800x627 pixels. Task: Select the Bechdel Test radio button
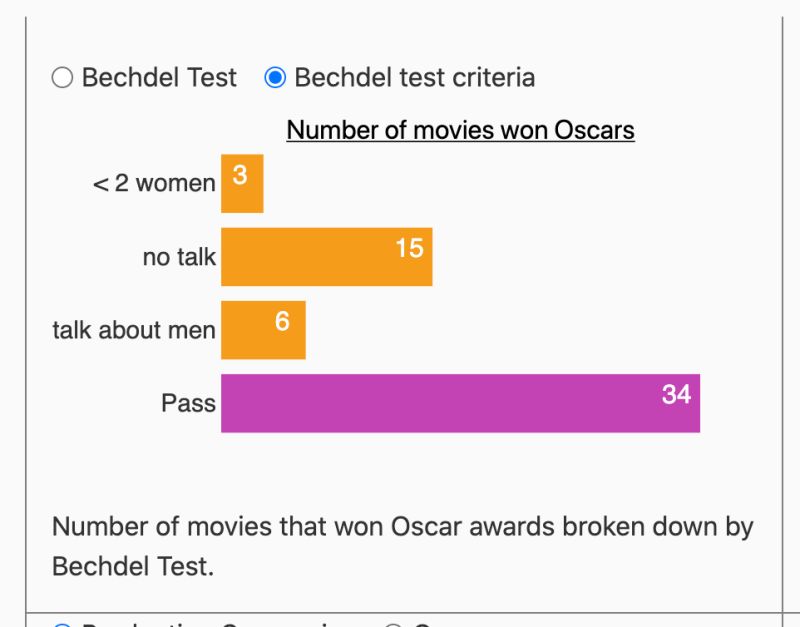62,78
